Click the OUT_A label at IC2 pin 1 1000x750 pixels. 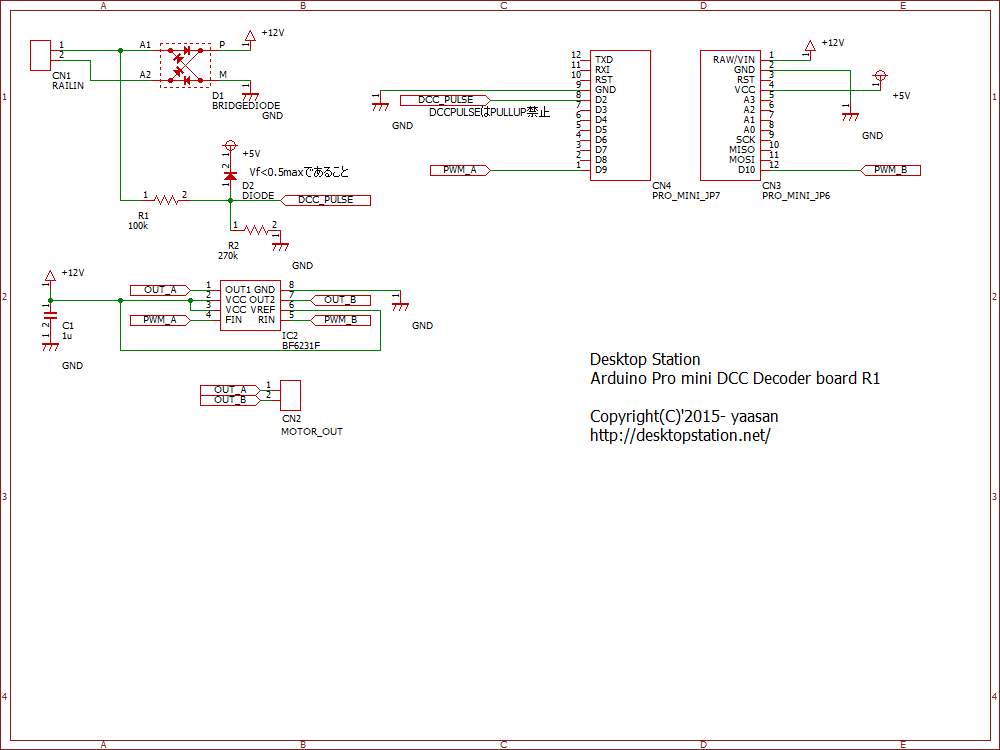160,290
